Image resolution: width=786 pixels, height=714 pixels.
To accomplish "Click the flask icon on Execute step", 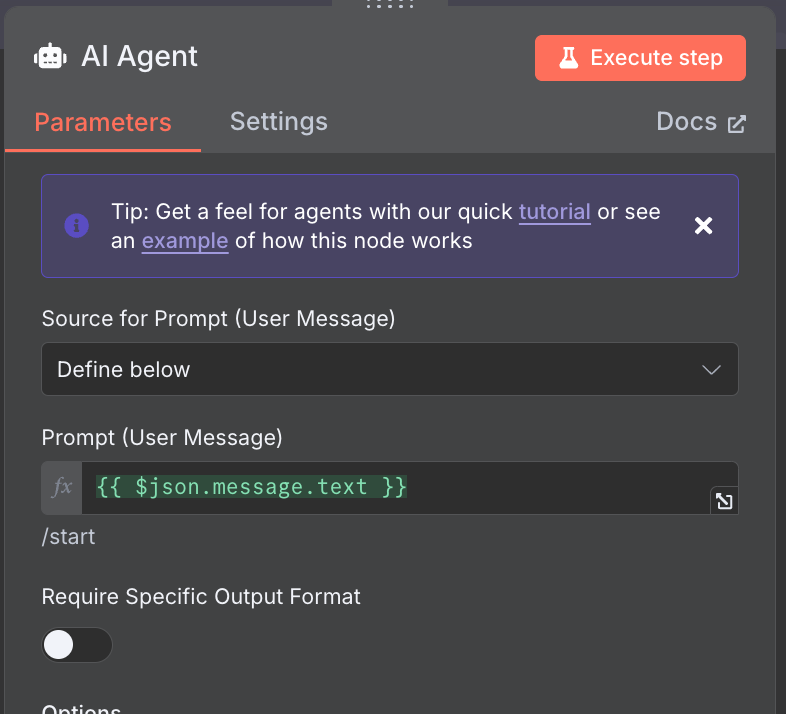I will click(x=568, y=58).
